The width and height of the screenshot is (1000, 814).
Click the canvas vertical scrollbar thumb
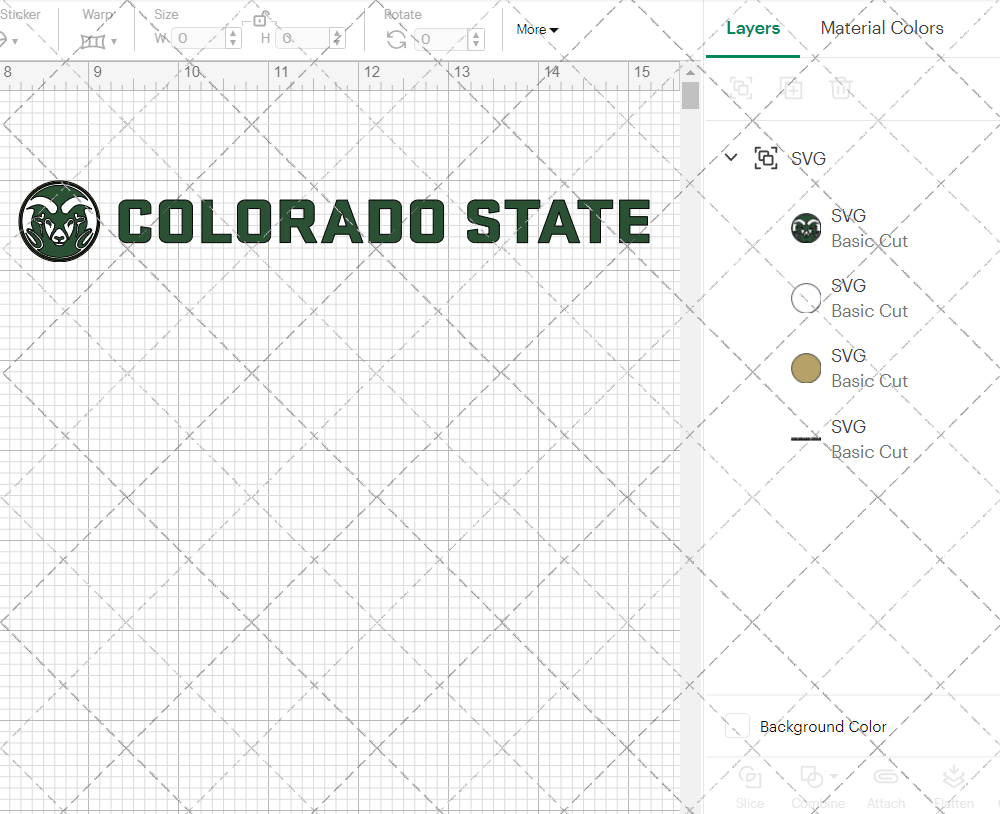(690, 96)
